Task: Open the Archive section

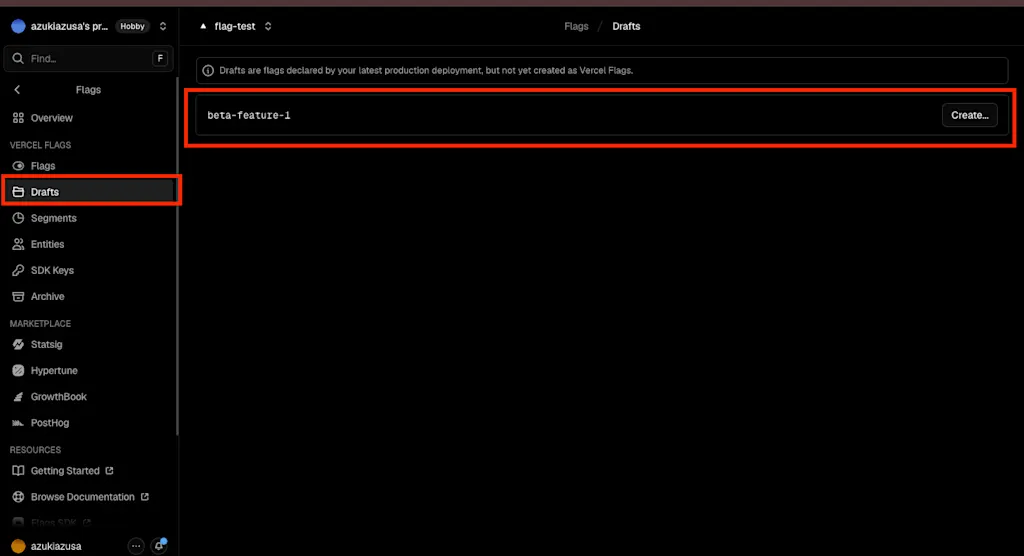Action: 88,297
